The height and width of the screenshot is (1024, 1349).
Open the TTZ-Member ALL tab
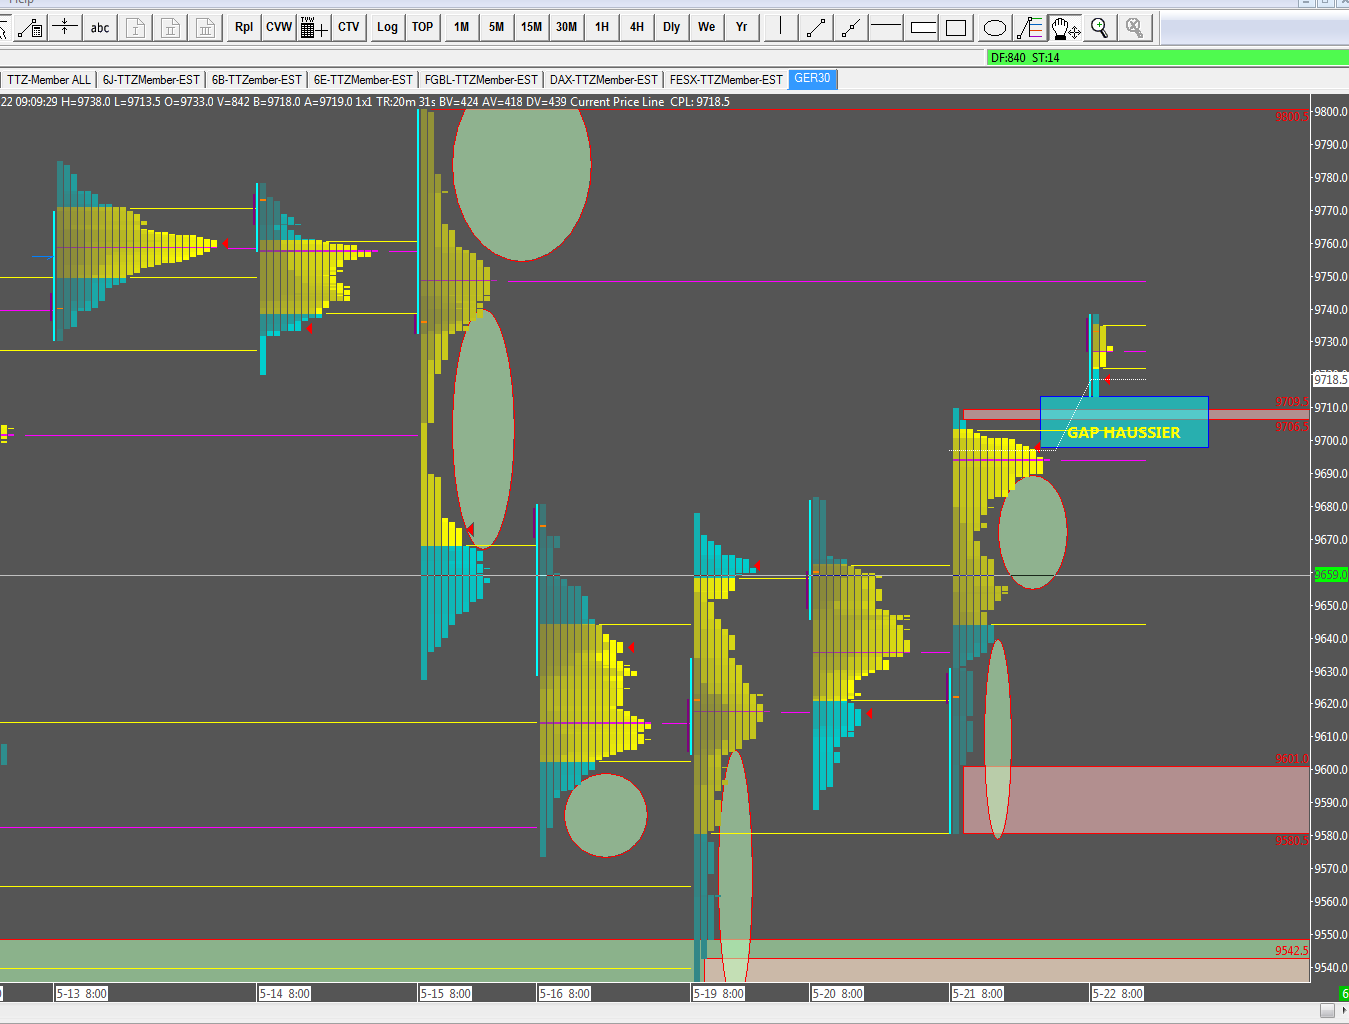coord(49,80)
